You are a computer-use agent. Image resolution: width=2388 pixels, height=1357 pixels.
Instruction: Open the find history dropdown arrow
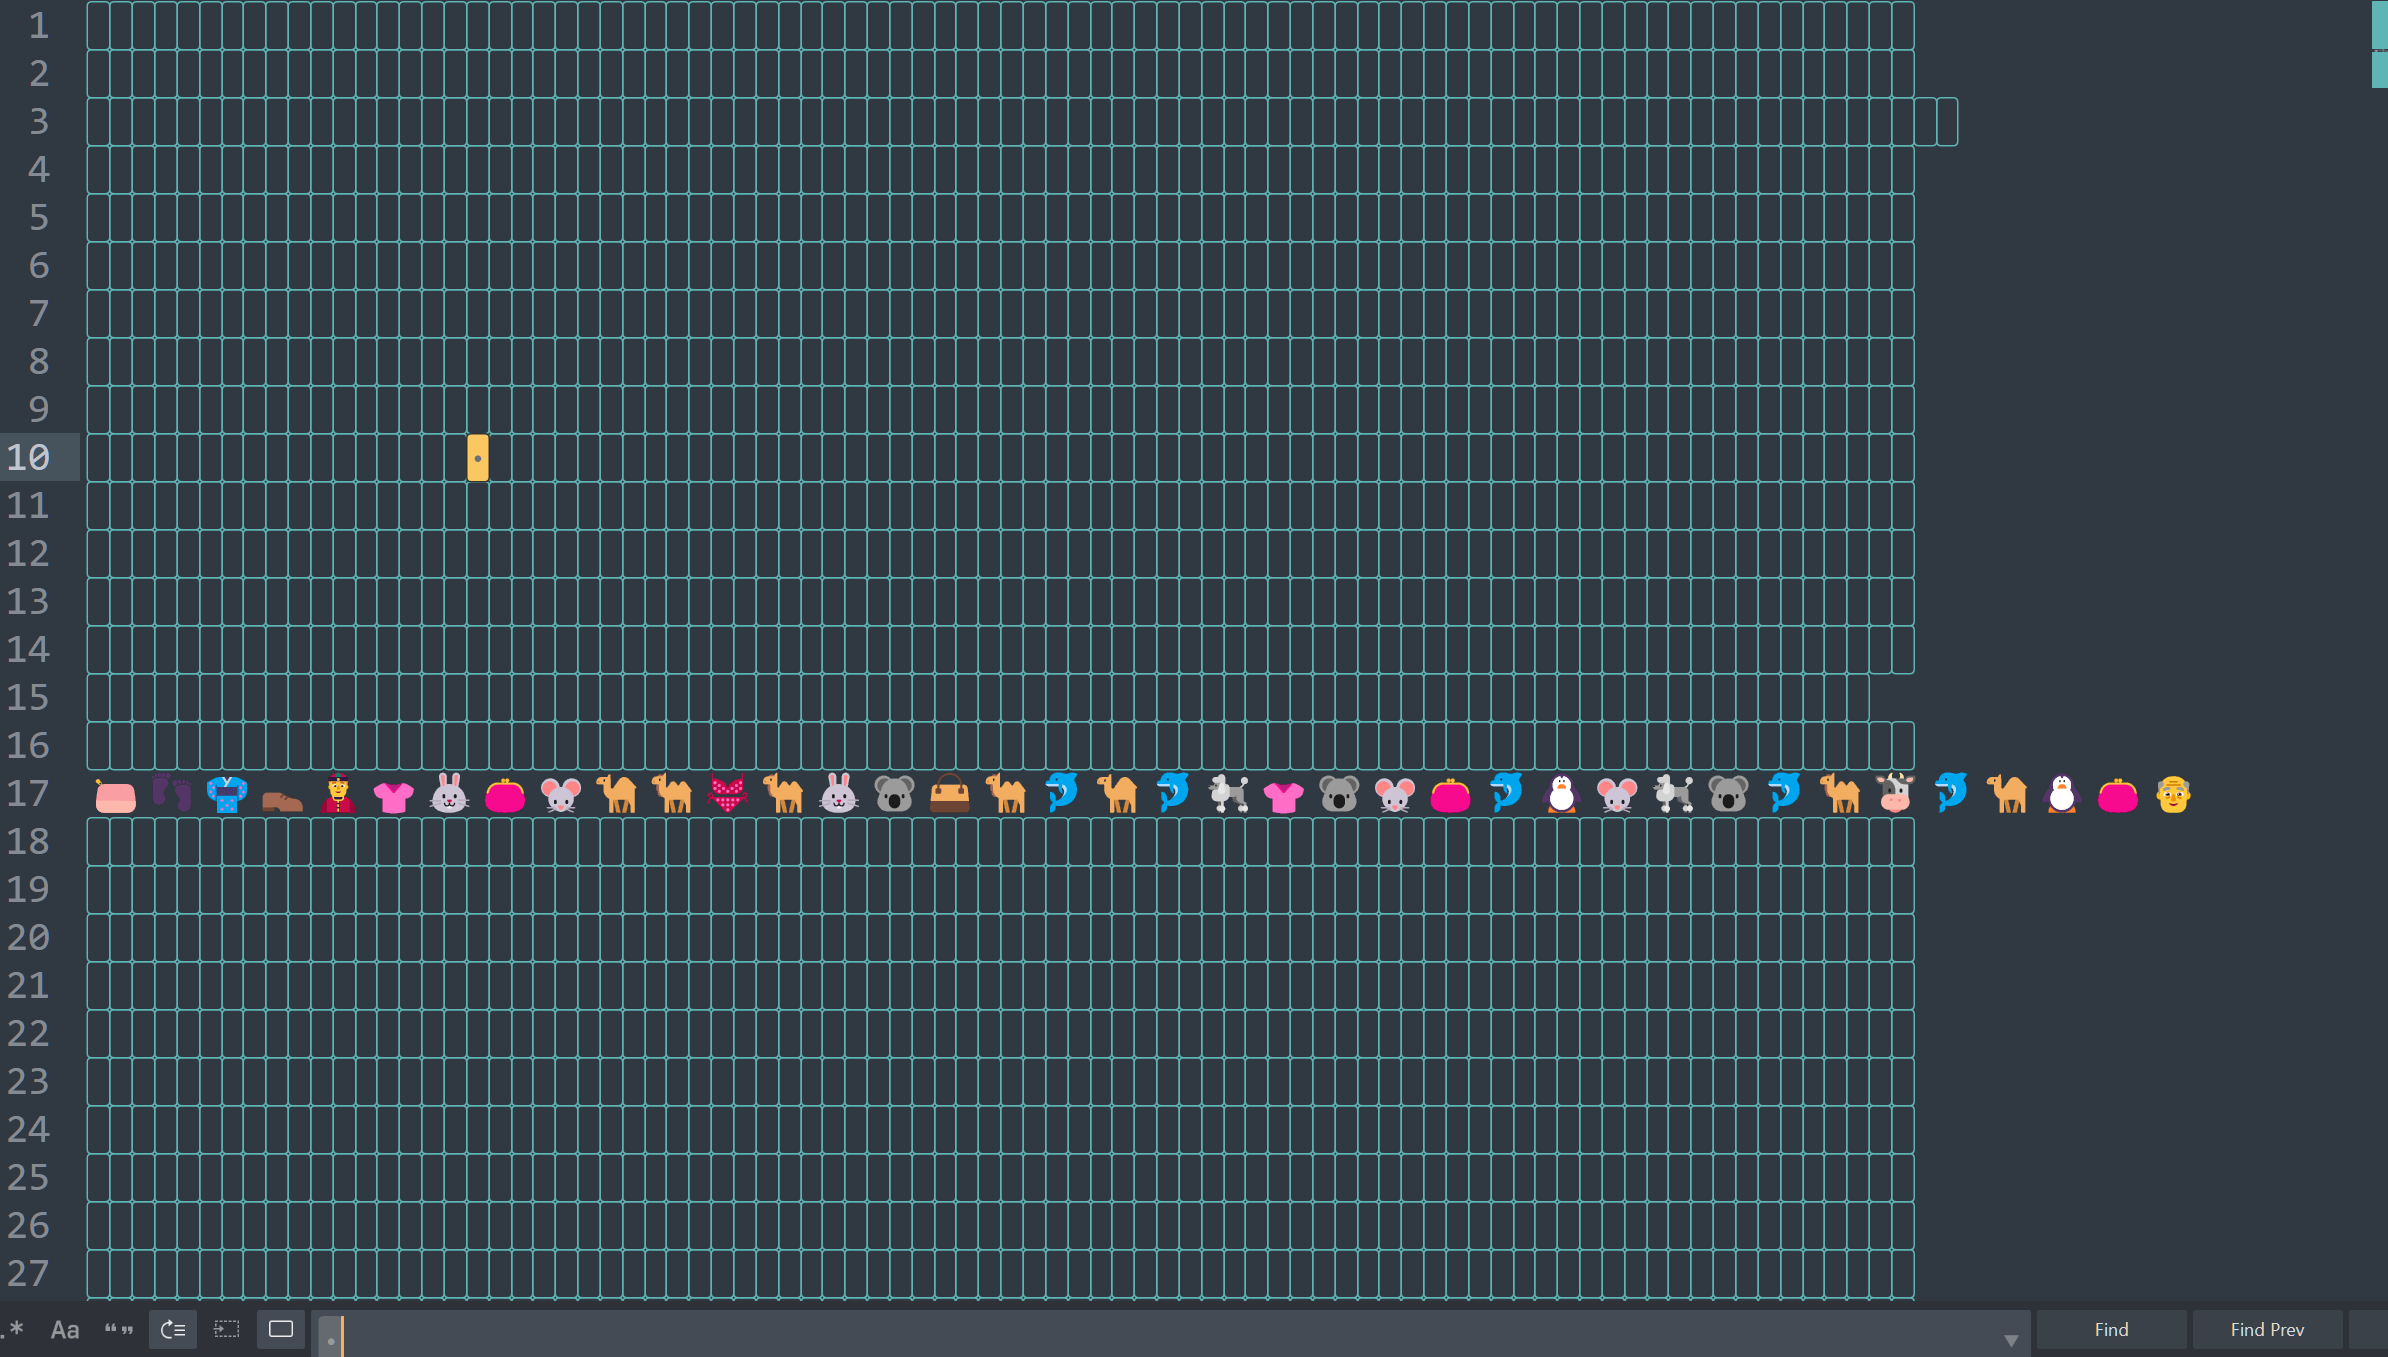click(2010, 1340)
